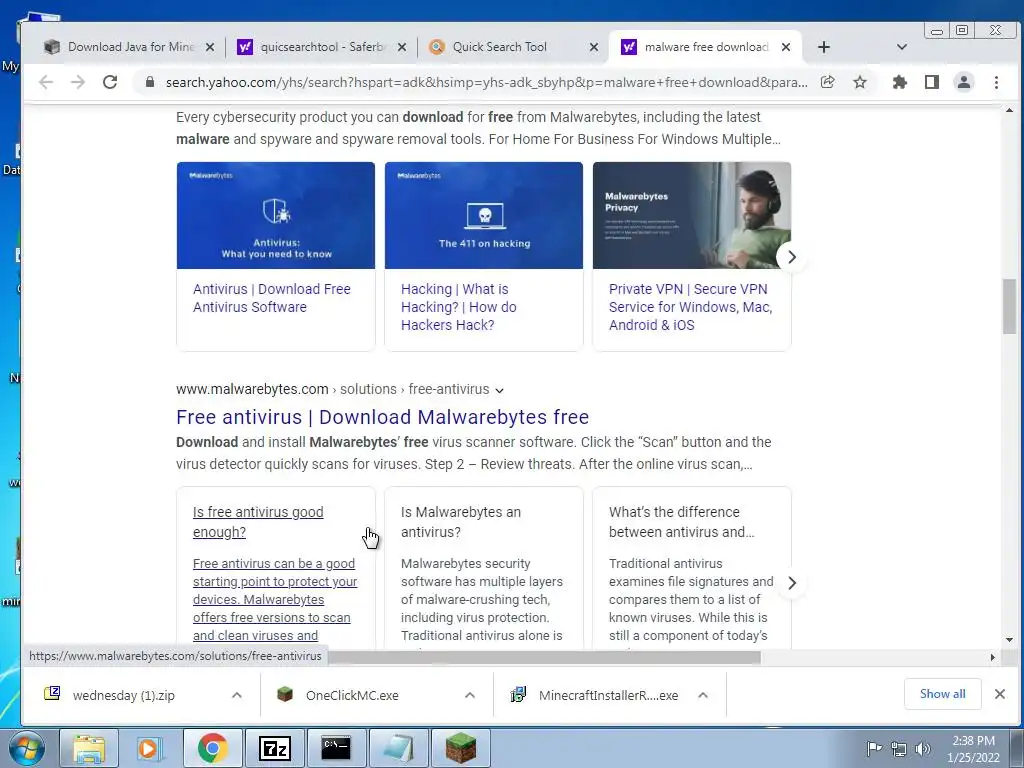Click the page scroll down arrow
Image resolution: width=1024 pixels, height=768 pixels.
(1010, 641)
